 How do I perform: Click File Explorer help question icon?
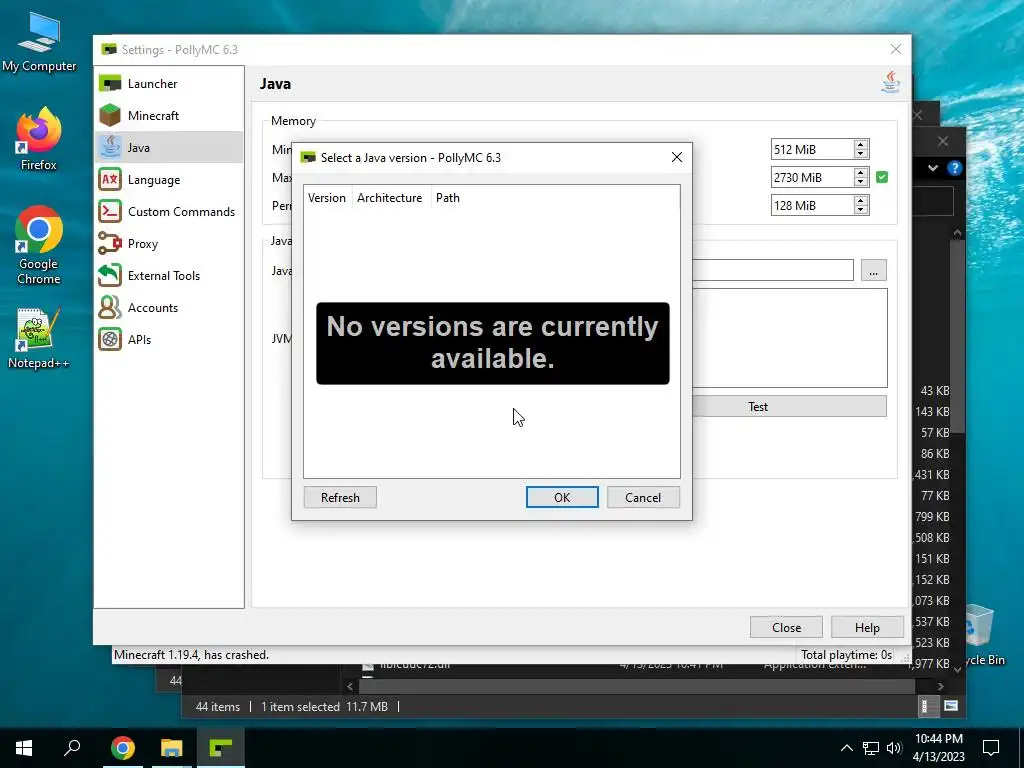[954, 168]
